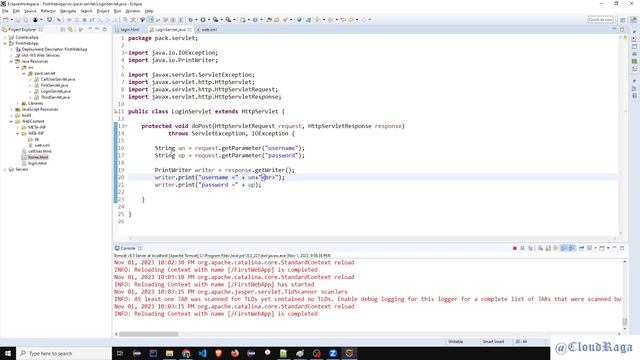The image size is (640, 360).
Task: Click Toggle Mark Occurrences toolbar icon
Action: (151, 20)
